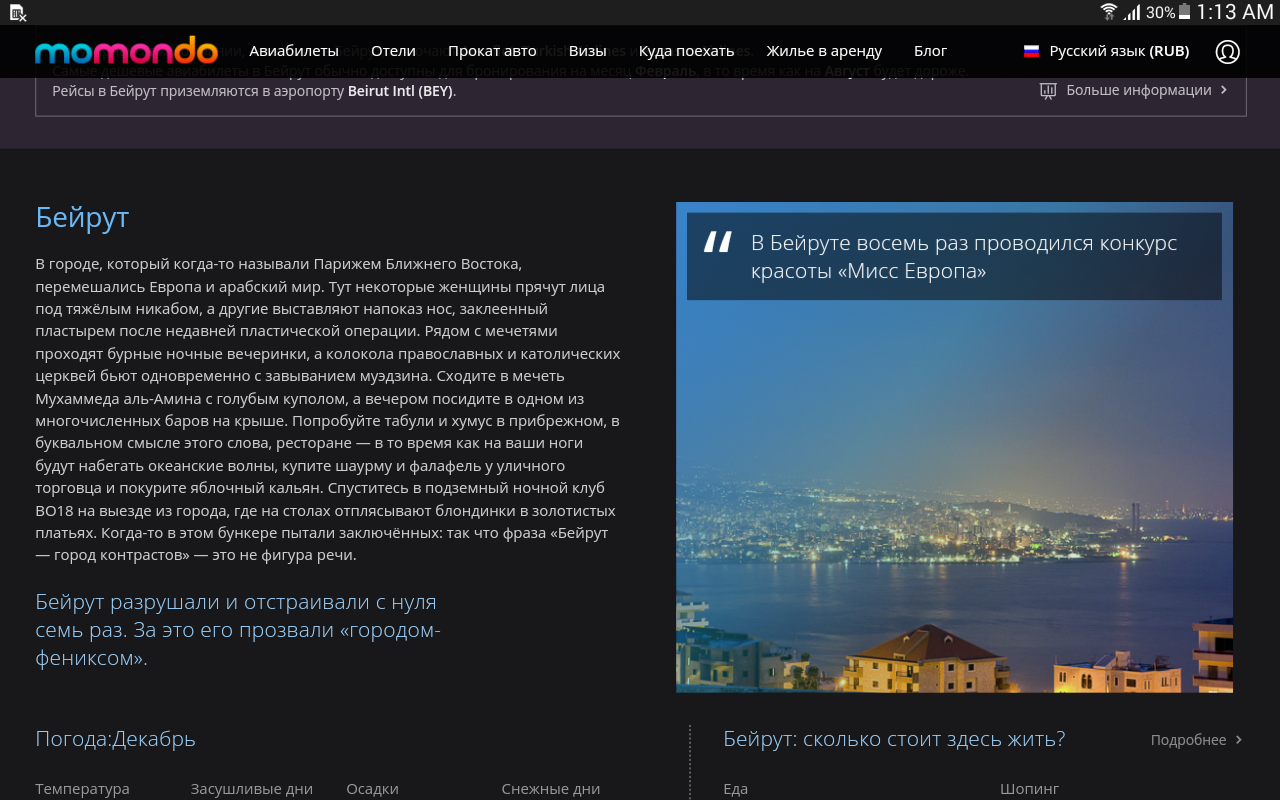Click the Засушливые дни column label
The height and width of the screenshot is (800, 1280).
tap(252, 789)
